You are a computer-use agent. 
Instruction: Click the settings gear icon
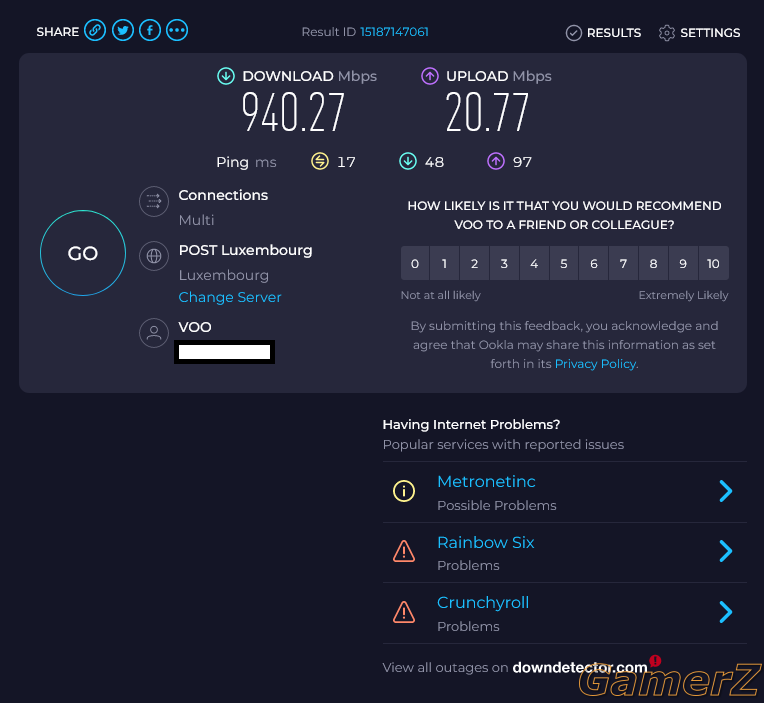[x=667, y=33]
